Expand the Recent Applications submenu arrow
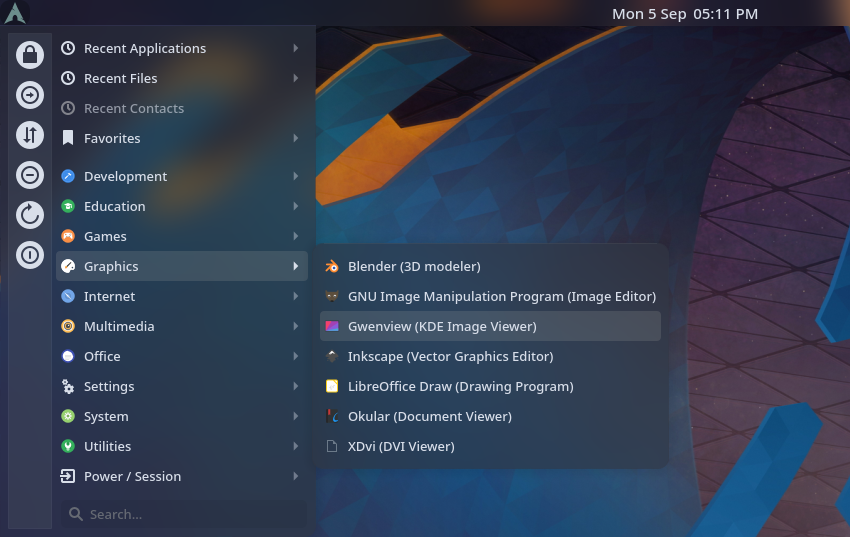This screenshot has height=537, width=850. coord(296,48)
